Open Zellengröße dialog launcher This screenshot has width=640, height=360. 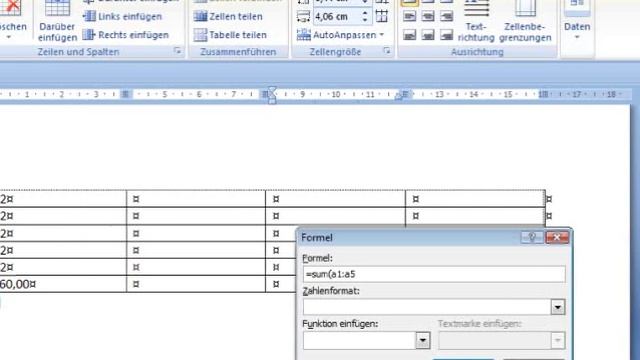pos(386,51)
